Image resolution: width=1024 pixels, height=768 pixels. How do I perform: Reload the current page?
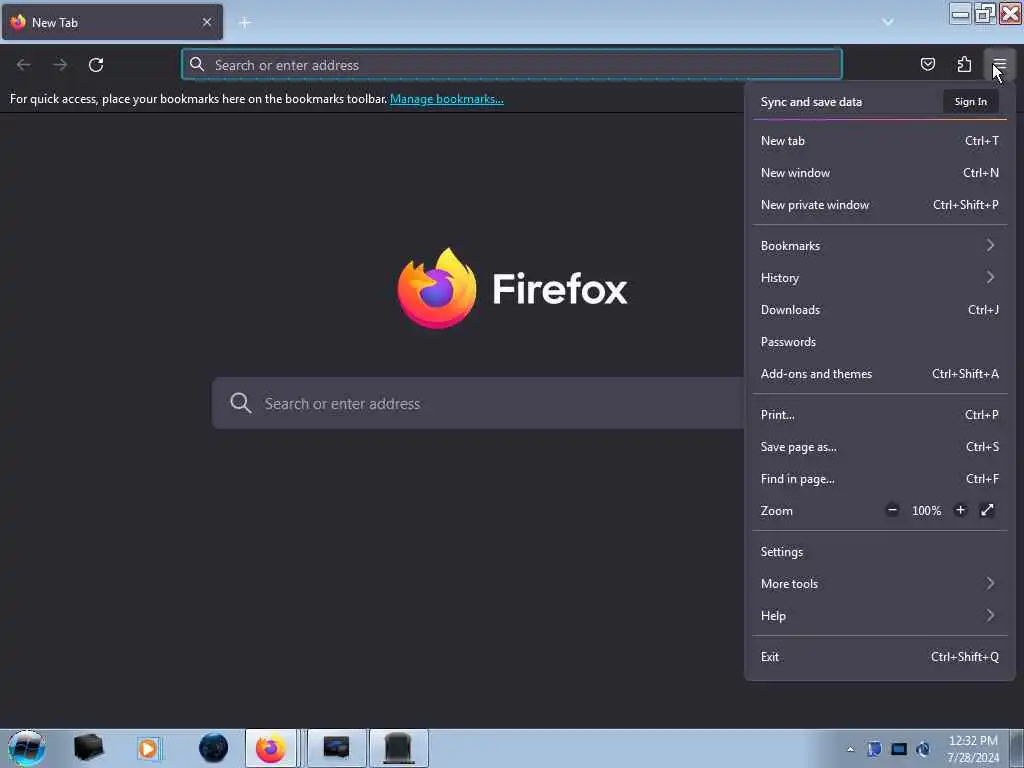(x=96, y=65)
